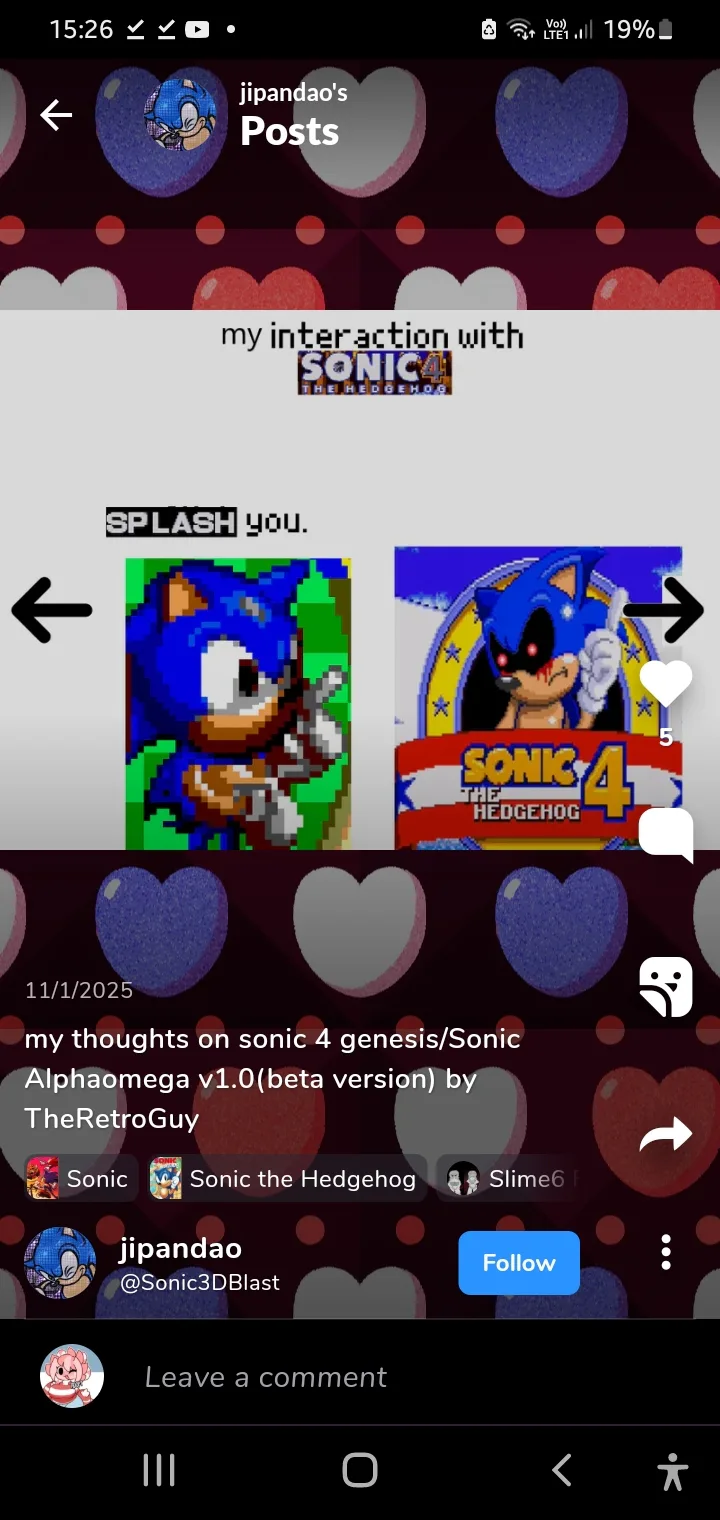
Task: Open the Sonic the Hedgehog community tag
Action: tap(287, 1179)
